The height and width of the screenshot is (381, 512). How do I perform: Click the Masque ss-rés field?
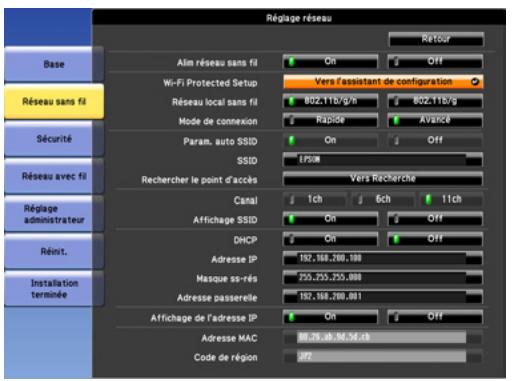coord(382,278)
